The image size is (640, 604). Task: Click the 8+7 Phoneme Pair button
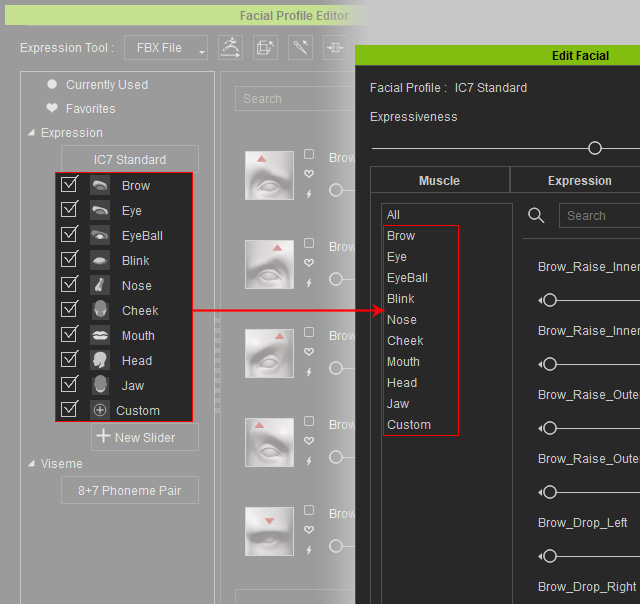130,490
